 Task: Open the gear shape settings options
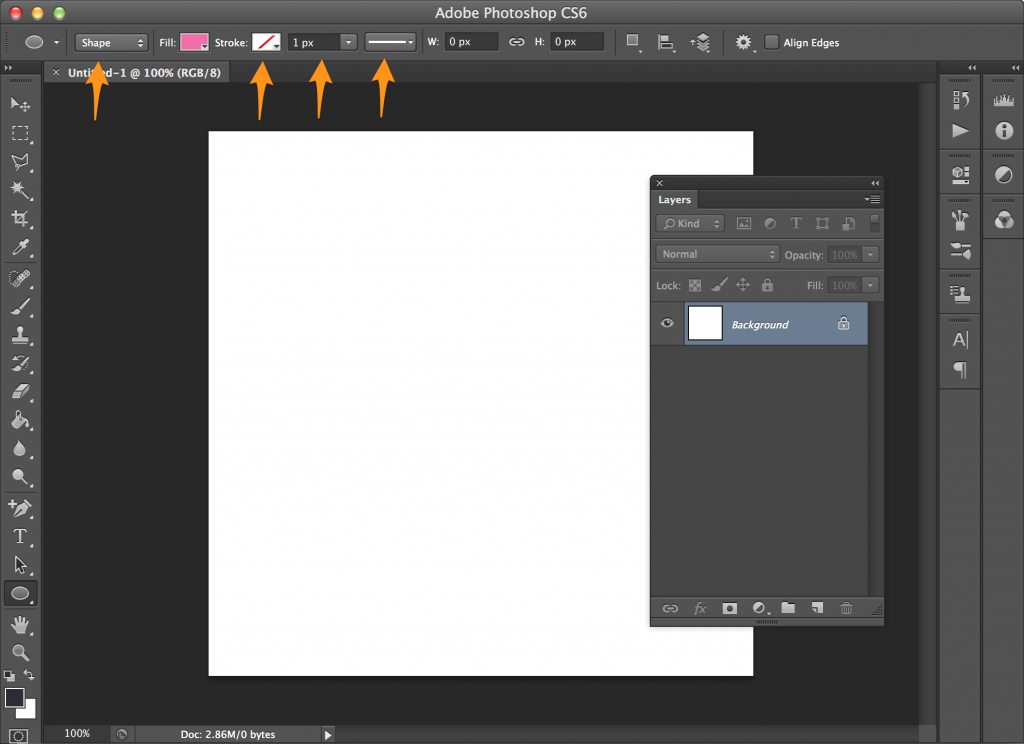point(743,42)
